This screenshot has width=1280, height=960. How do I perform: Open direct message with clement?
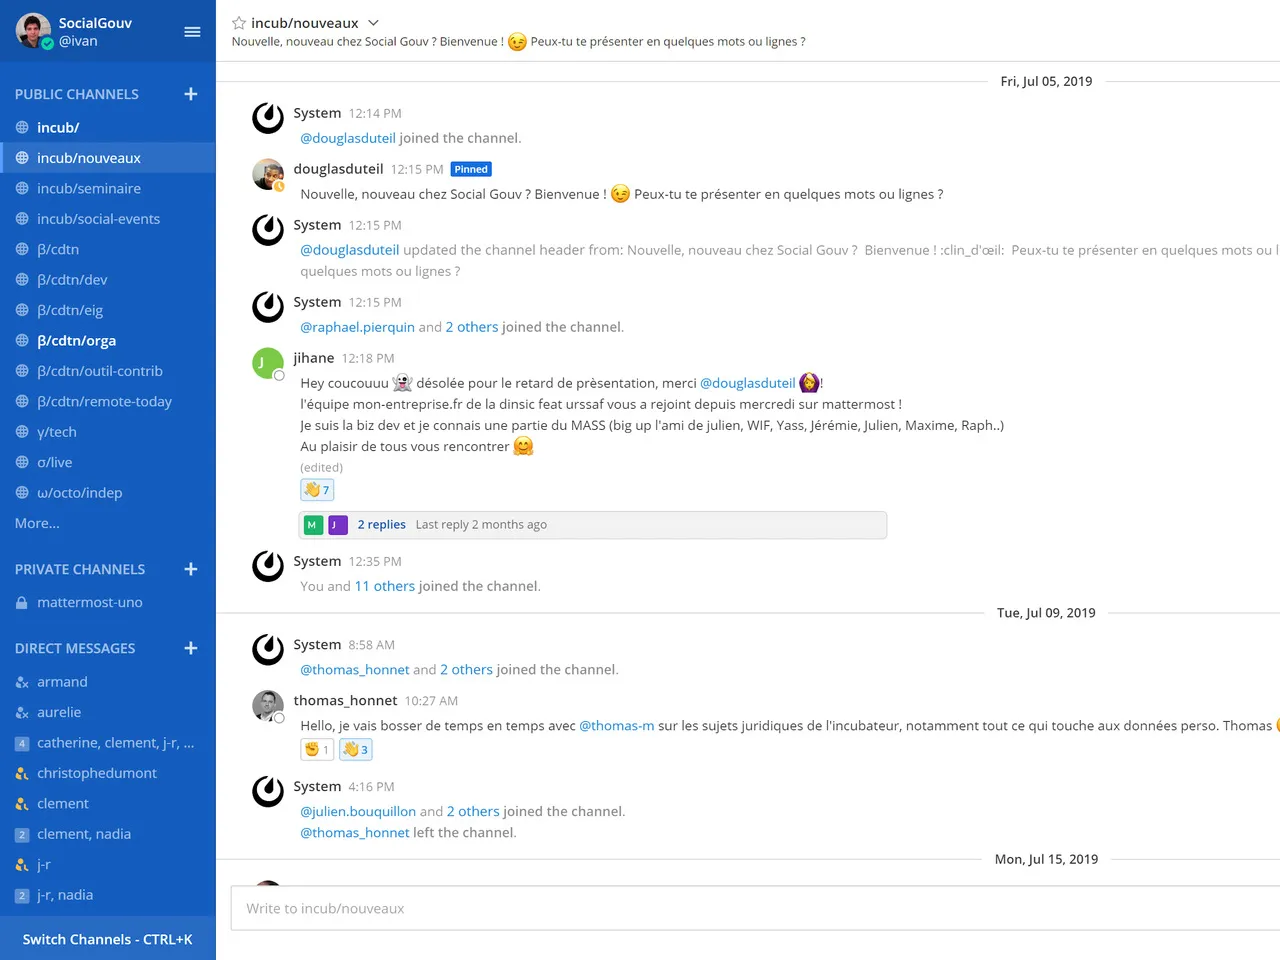(108, 804)
